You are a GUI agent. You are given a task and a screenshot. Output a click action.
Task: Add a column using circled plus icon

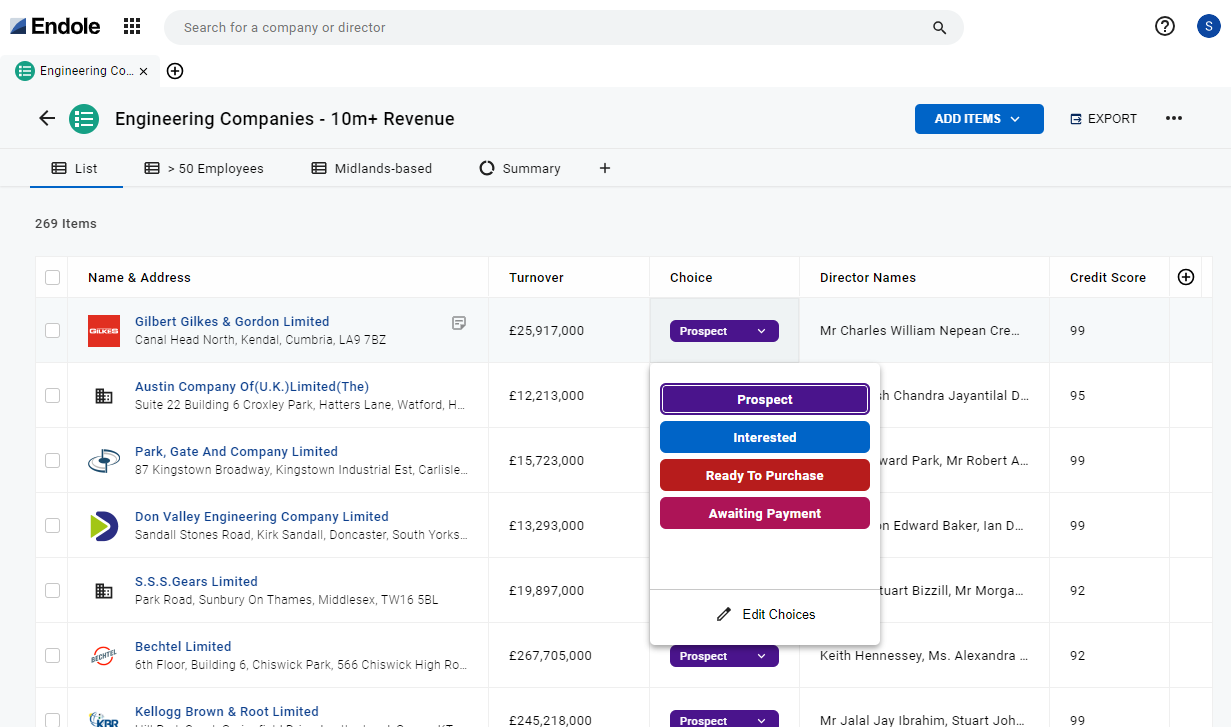click(1186, 277)
